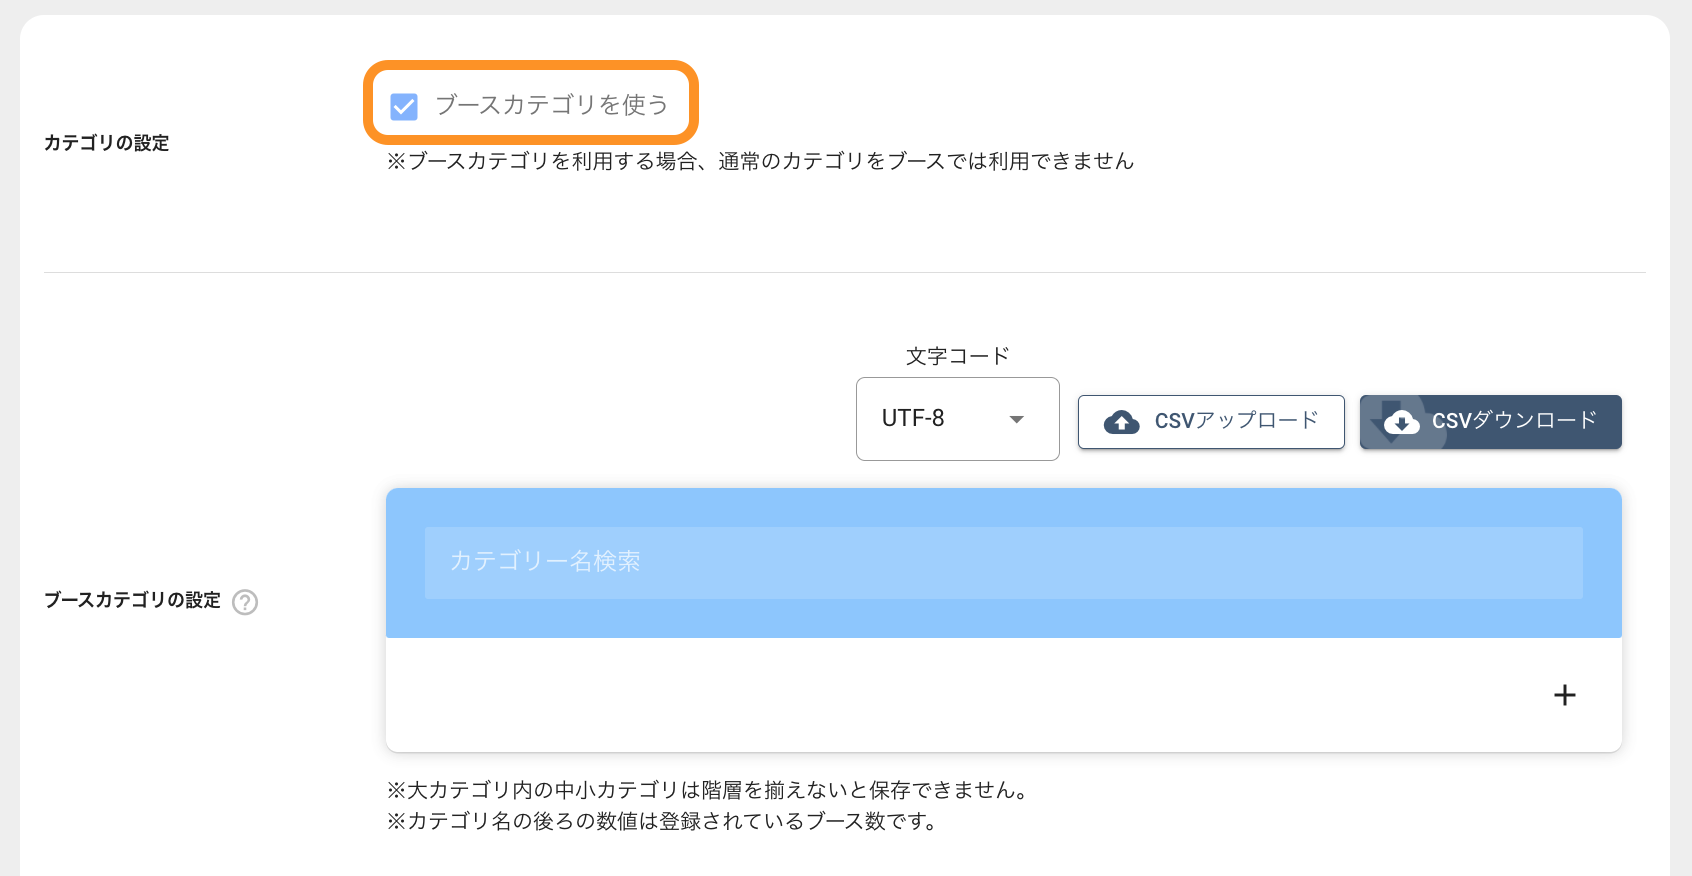This screenshot has width=1692, height=876.
Task: Click the cloud upload icon
Action: [x=1121, y=422]
